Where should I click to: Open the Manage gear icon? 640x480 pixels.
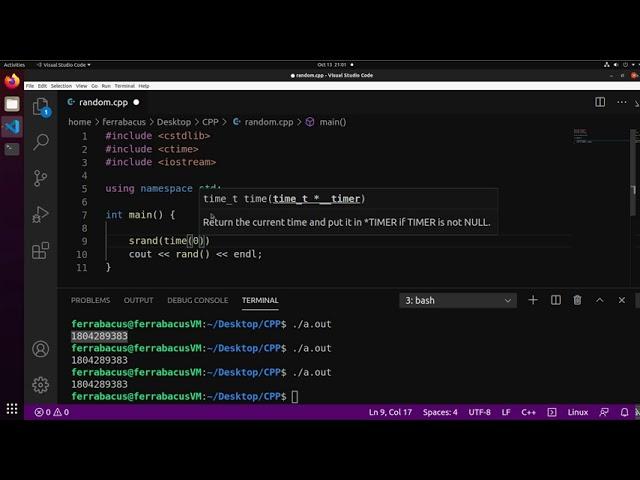pyautogui.click(x=41, y=385)
